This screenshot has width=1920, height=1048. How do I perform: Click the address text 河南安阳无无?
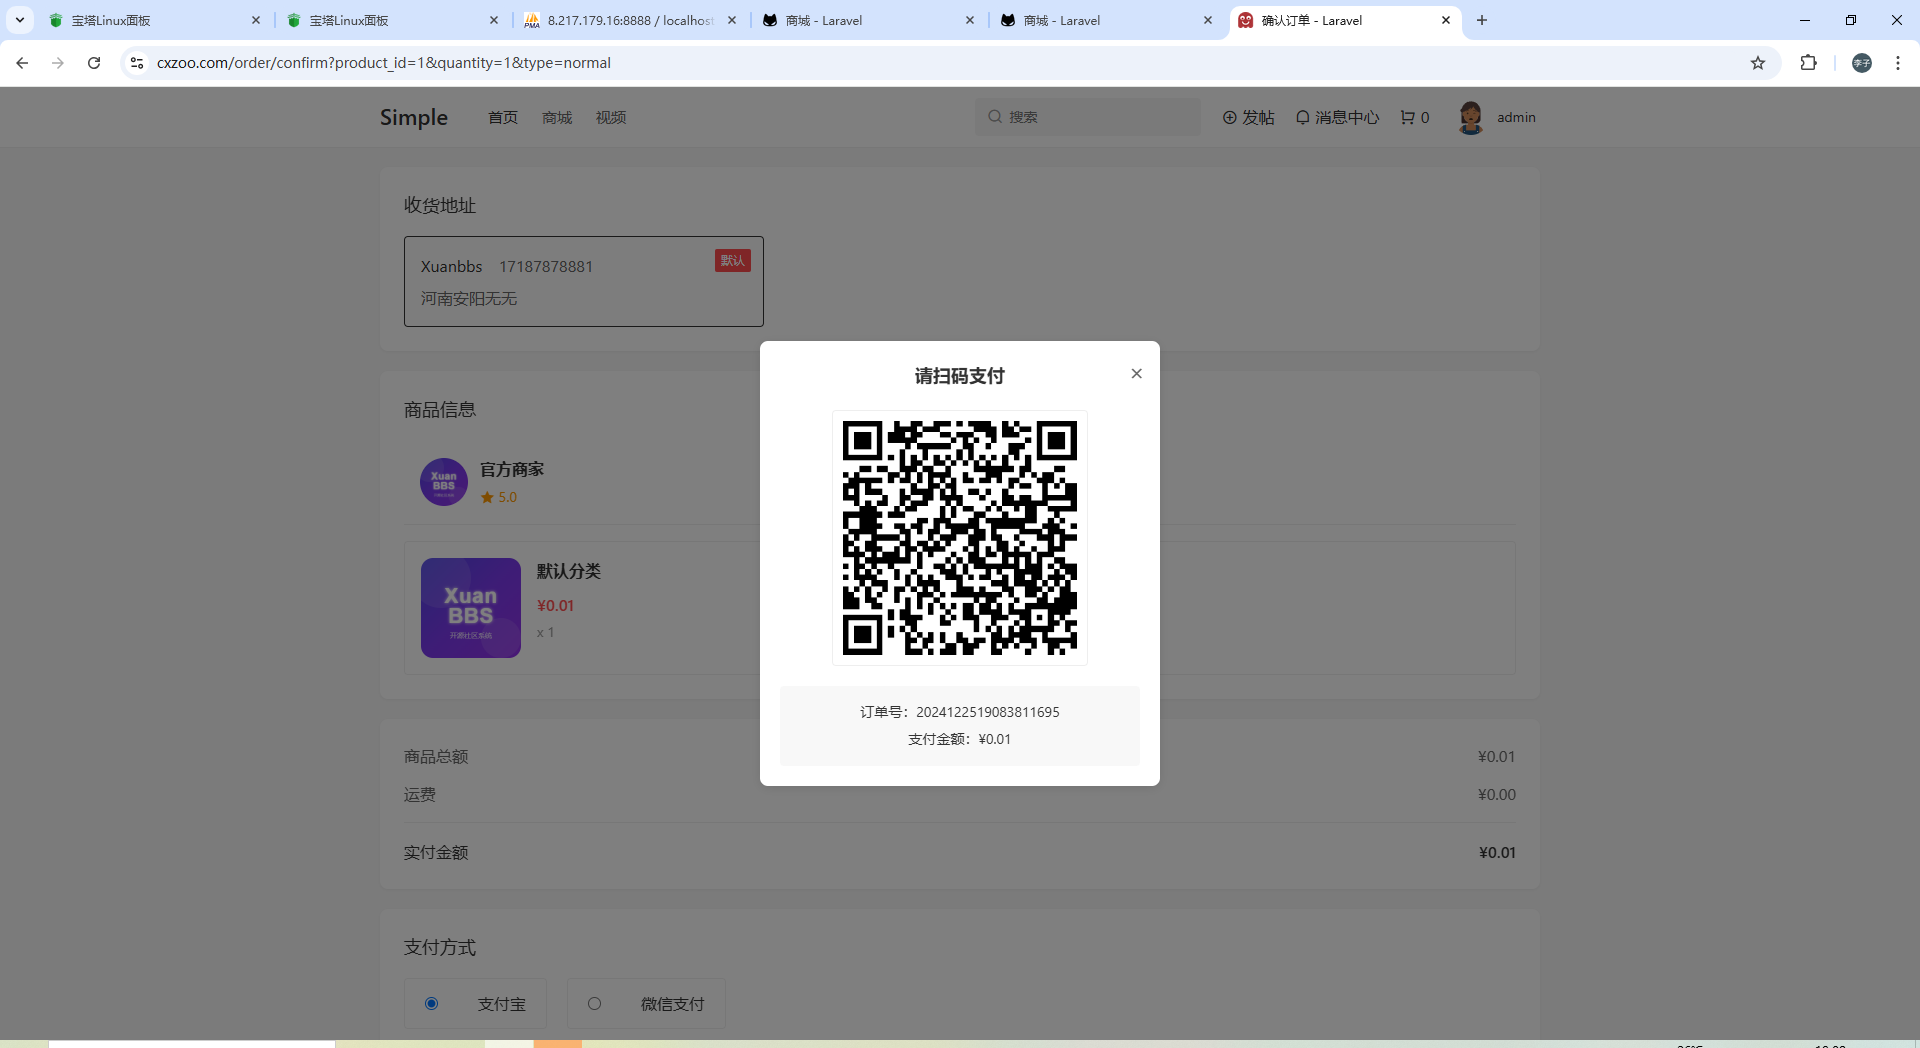(469, 299)
